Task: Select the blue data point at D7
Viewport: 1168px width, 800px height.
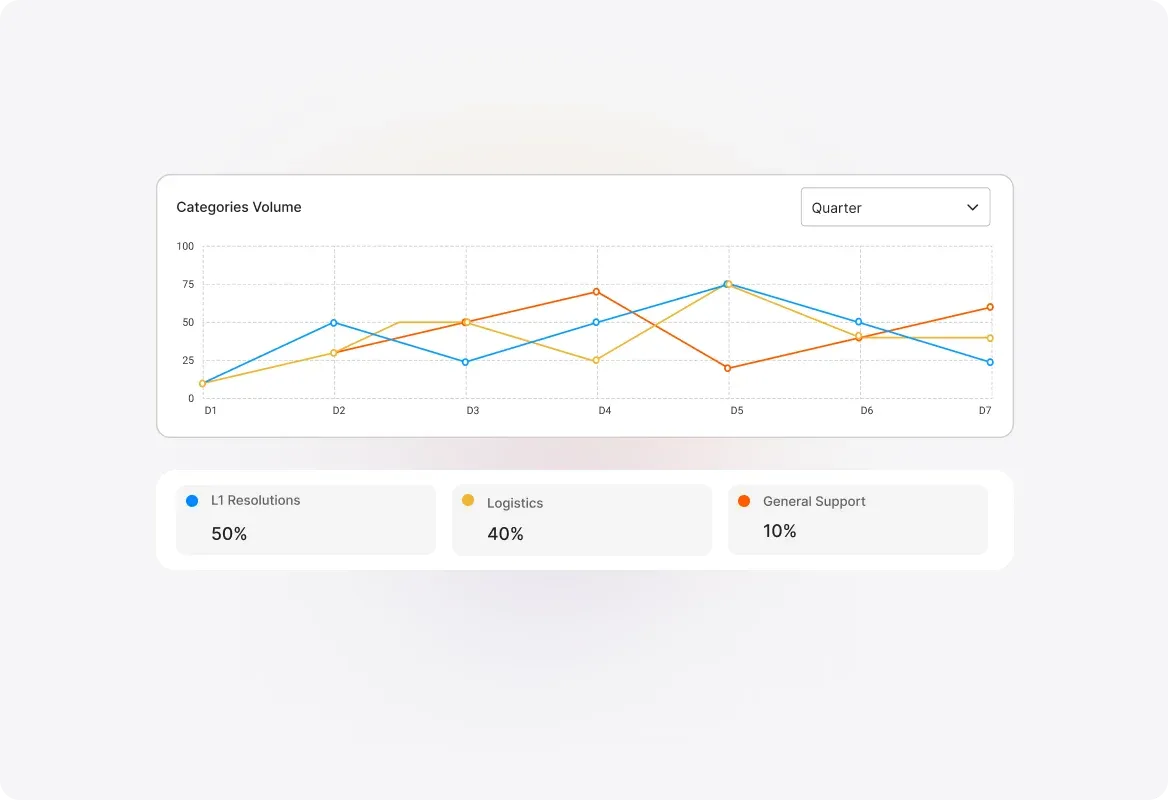Action: tap(990, 362)
